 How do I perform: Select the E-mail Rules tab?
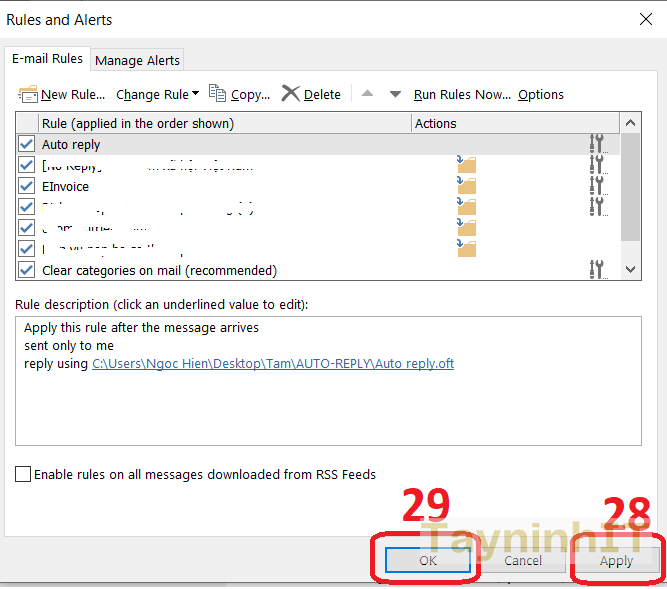tap(47, 59)
